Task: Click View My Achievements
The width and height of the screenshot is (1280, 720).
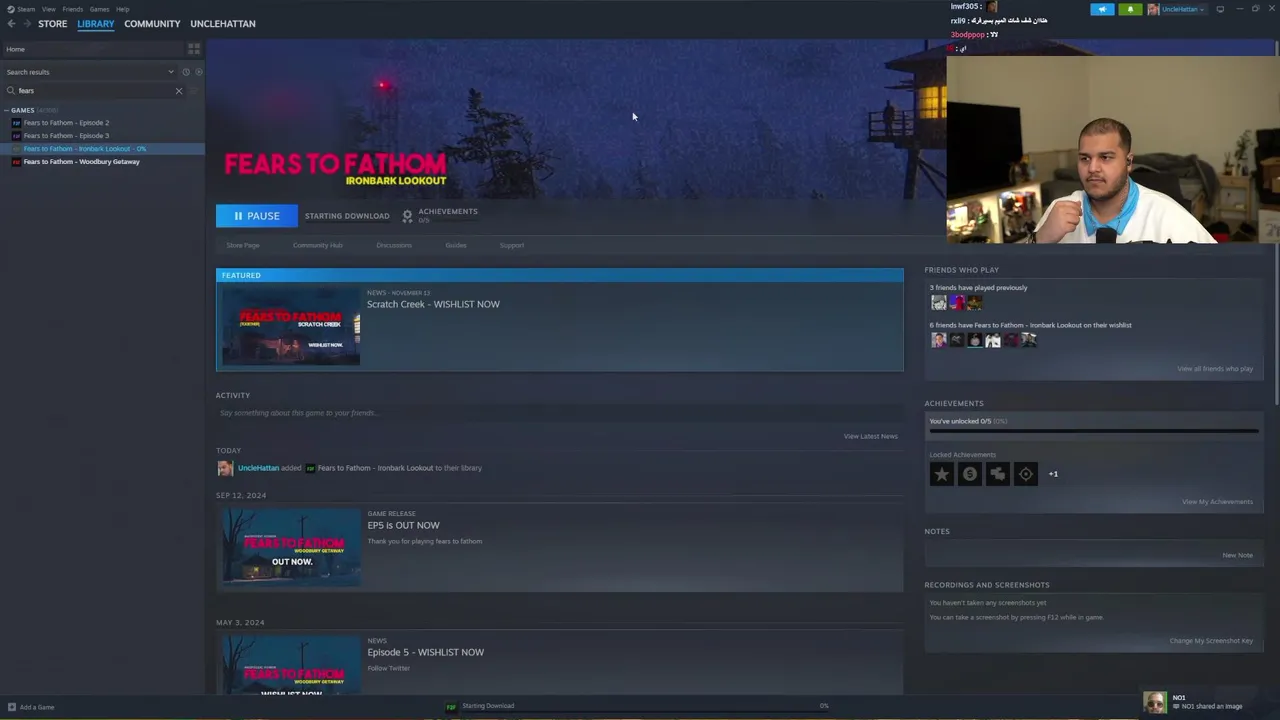Action: 1217,502
